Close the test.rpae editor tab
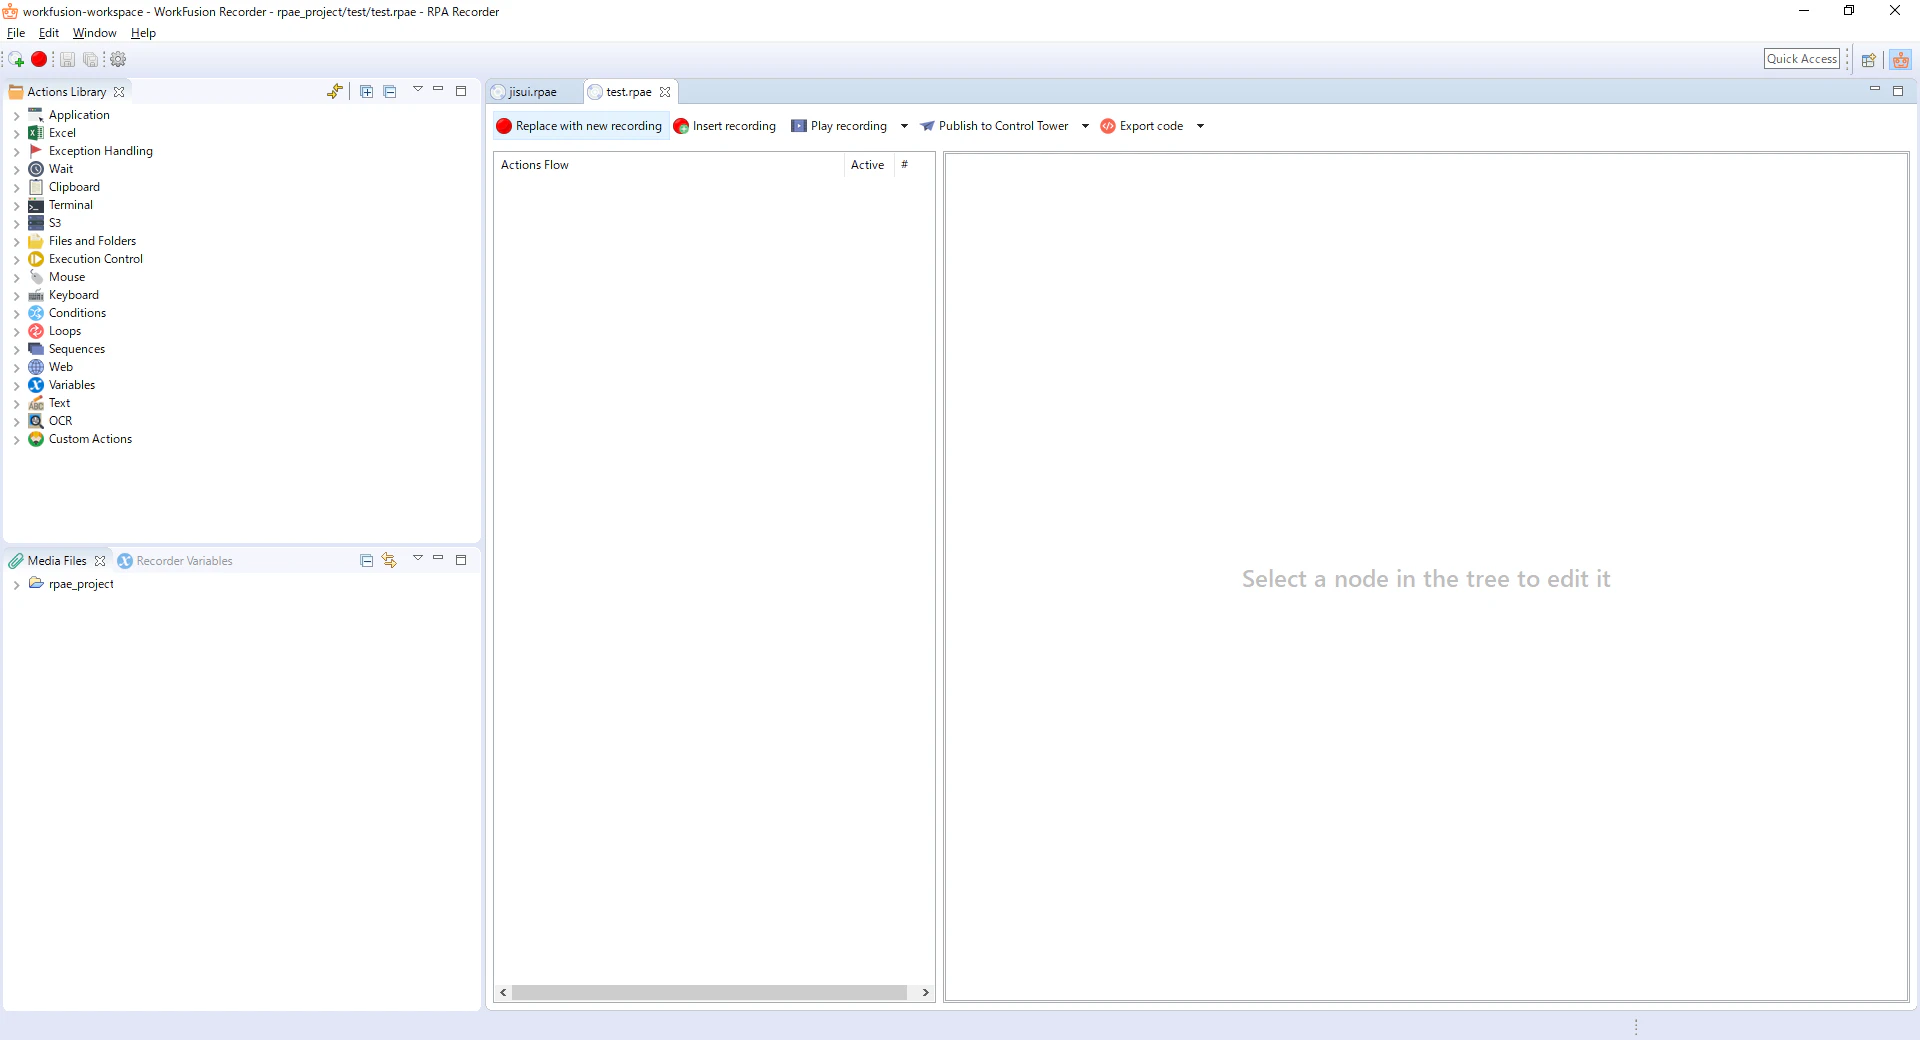 665,92
